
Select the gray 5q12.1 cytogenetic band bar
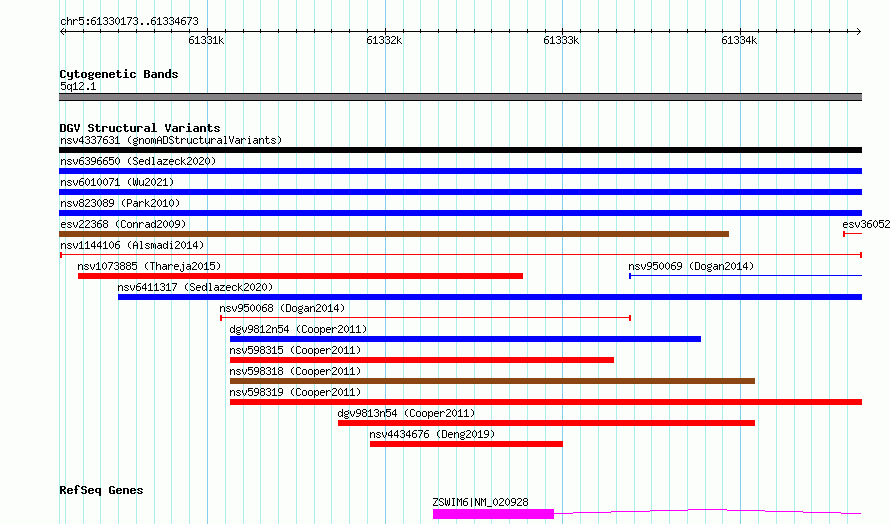pos(460,97)
